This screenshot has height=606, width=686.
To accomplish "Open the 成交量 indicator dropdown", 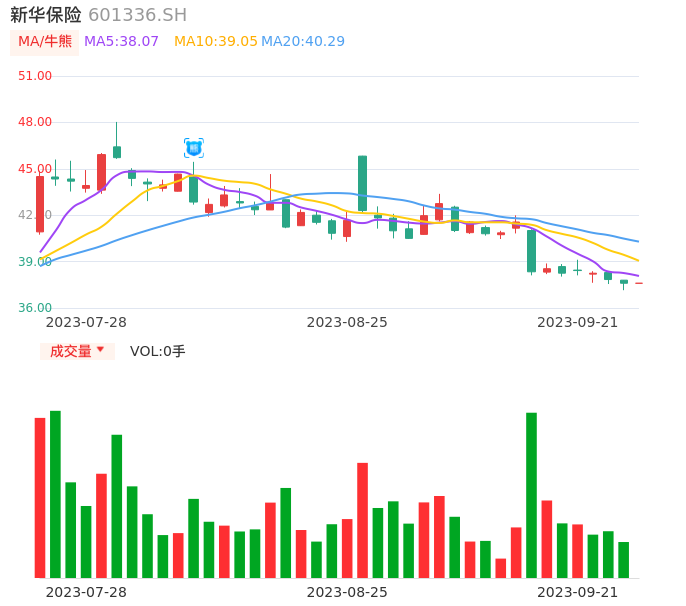I will pyautogui.click(x=77, y=351).
